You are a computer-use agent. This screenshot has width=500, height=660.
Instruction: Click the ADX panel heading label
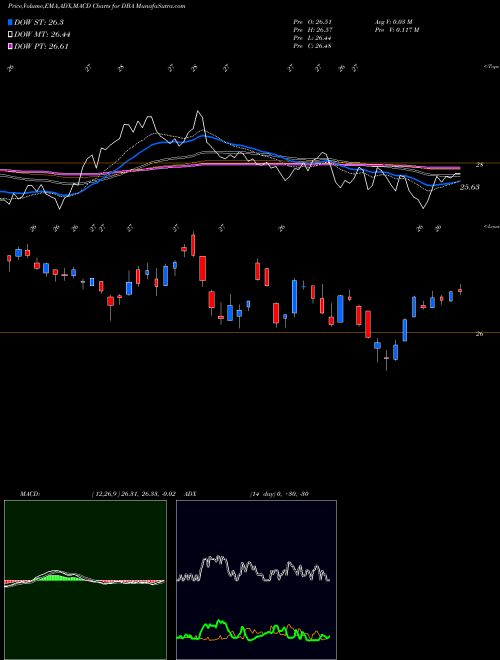click(191, 494)
